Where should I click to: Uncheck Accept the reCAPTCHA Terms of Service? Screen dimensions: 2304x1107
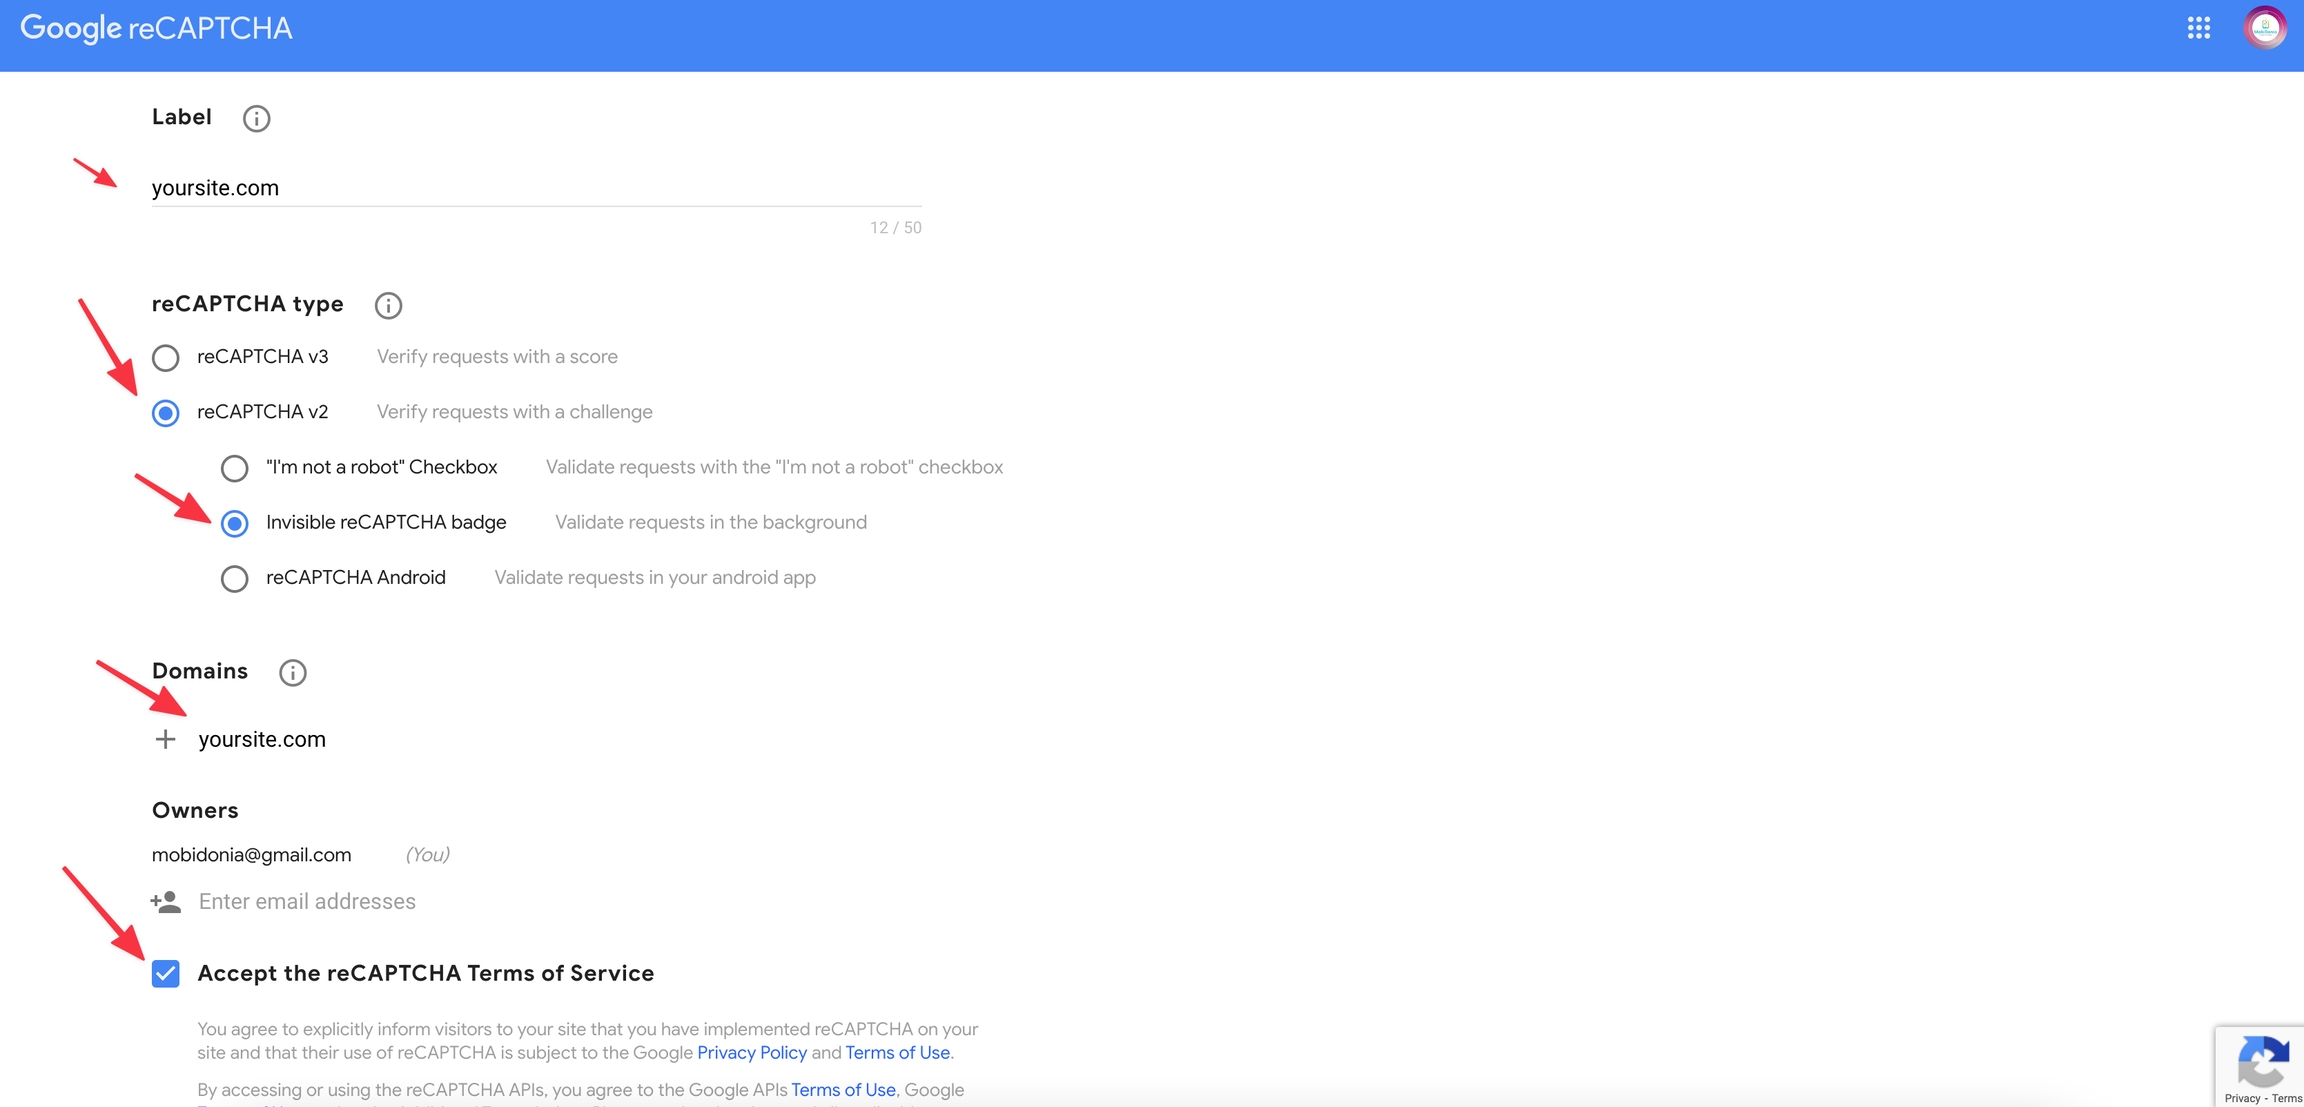166,974
